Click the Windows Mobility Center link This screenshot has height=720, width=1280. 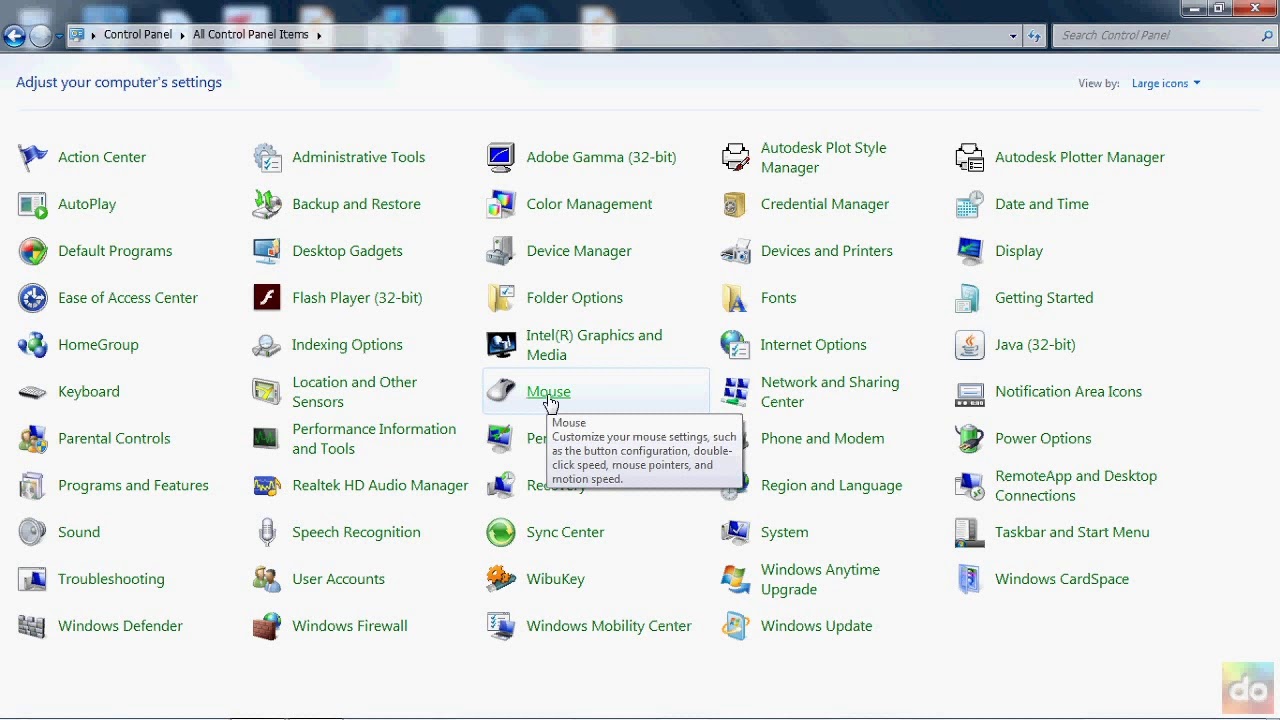point(609,626)
